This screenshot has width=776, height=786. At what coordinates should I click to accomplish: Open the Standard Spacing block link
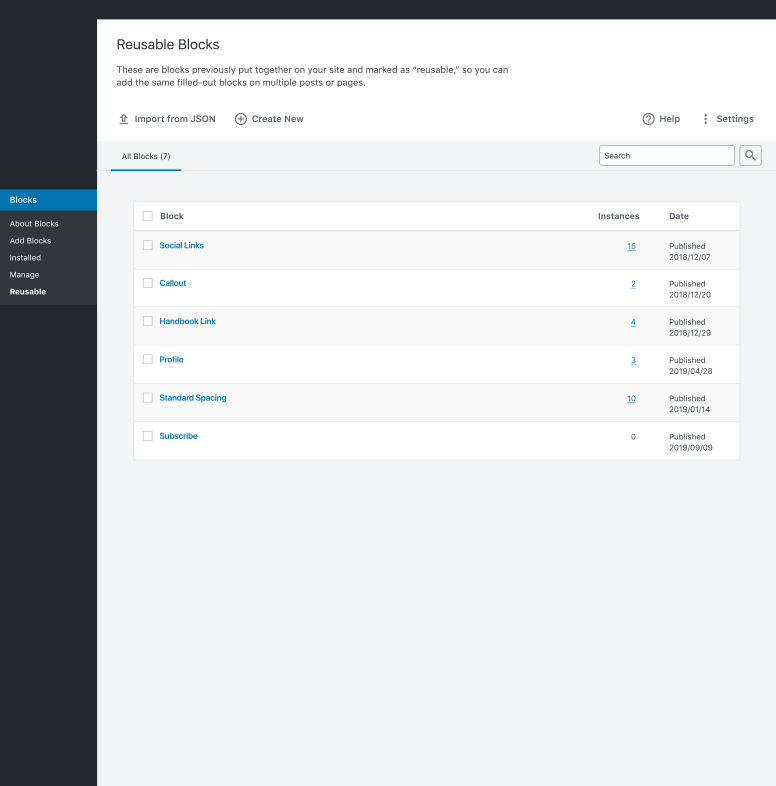click(x=192, y=398)
